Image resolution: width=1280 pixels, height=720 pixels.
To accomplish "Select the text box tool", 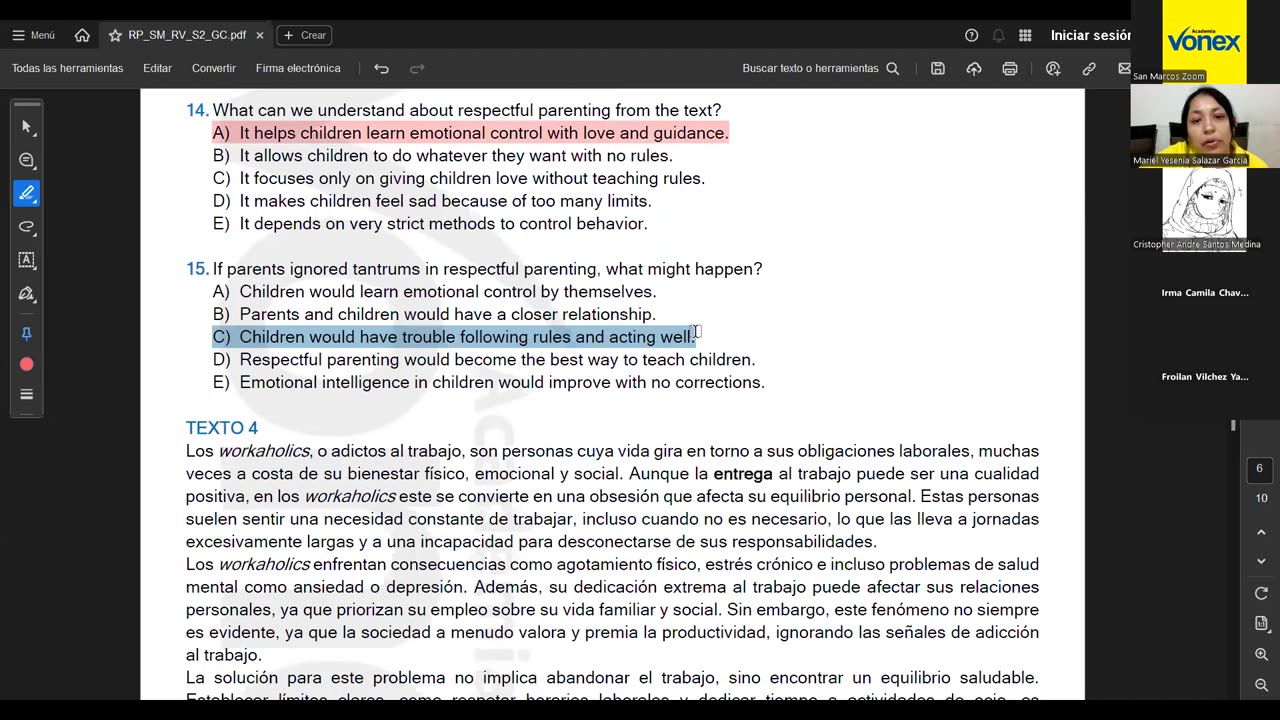I will click(x=27, y=260).
